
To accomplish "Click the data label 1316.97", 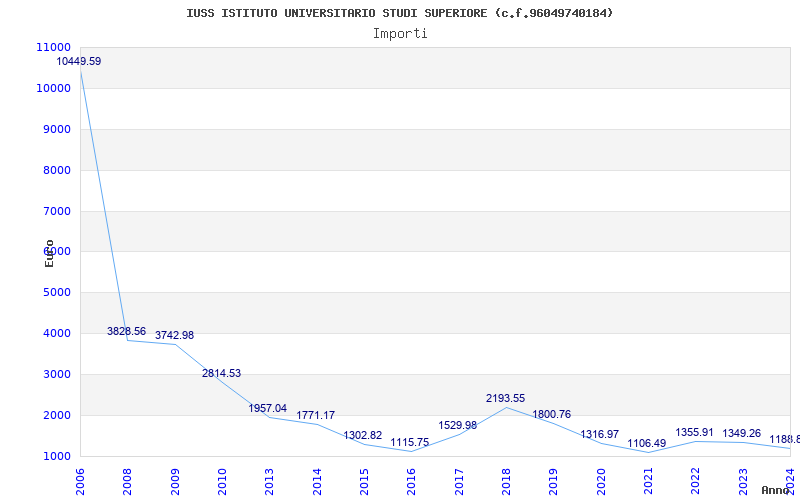I will coord(599,434).
